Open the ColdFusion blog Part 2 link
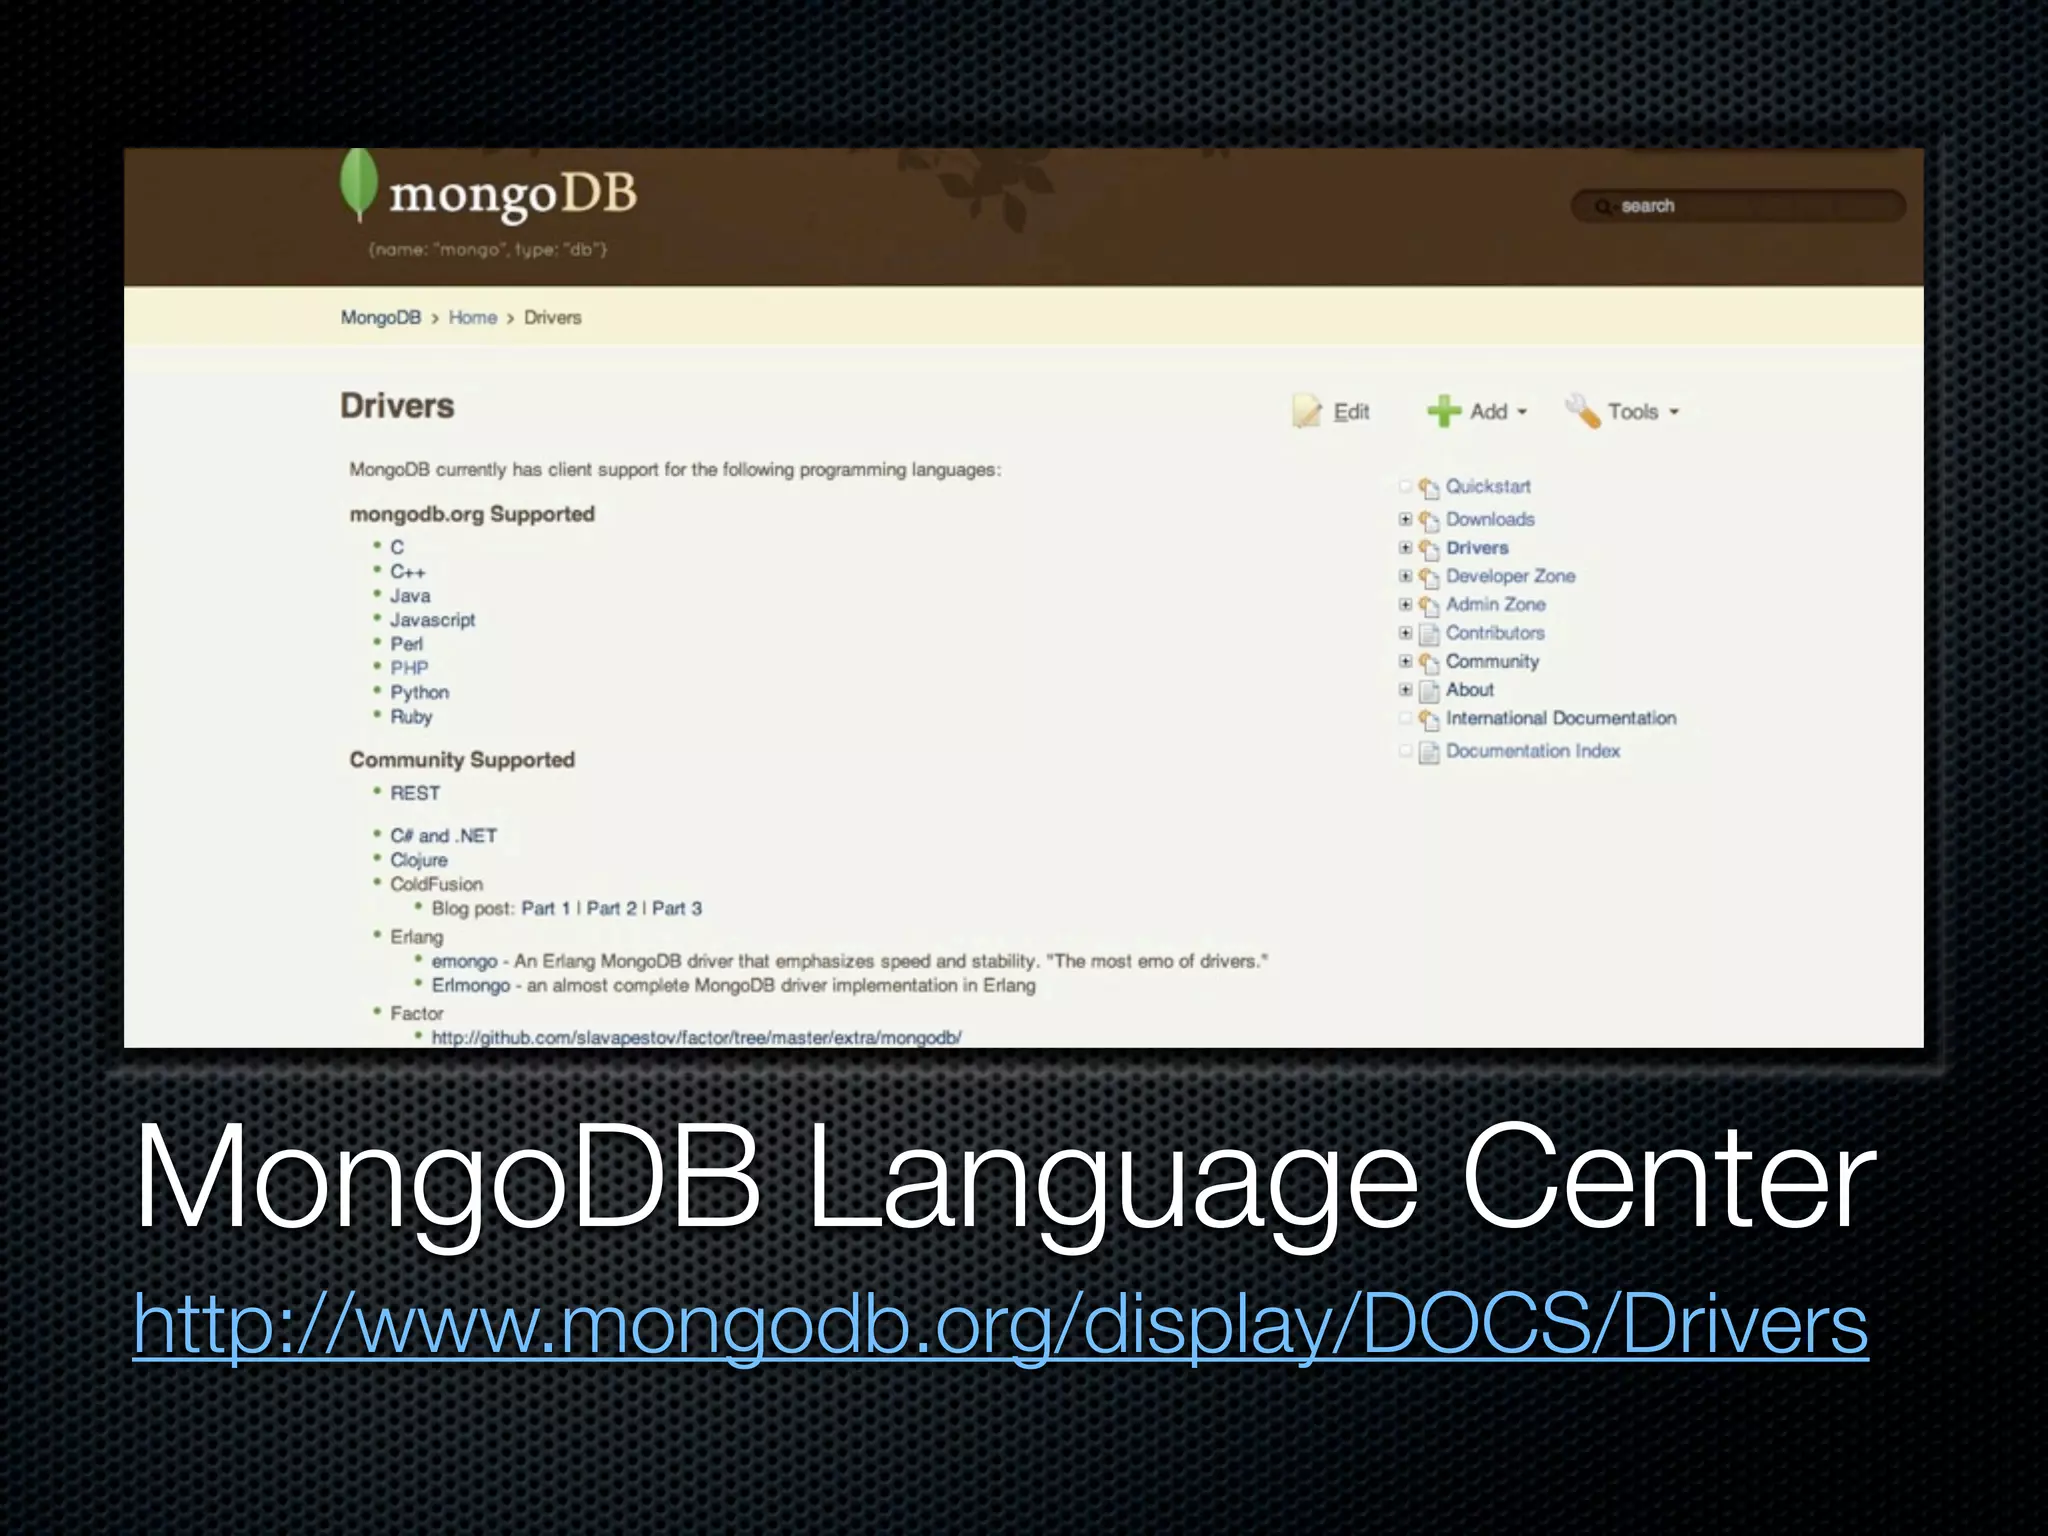Viewport: 2048px width, 1536px height. coord(611,908)
